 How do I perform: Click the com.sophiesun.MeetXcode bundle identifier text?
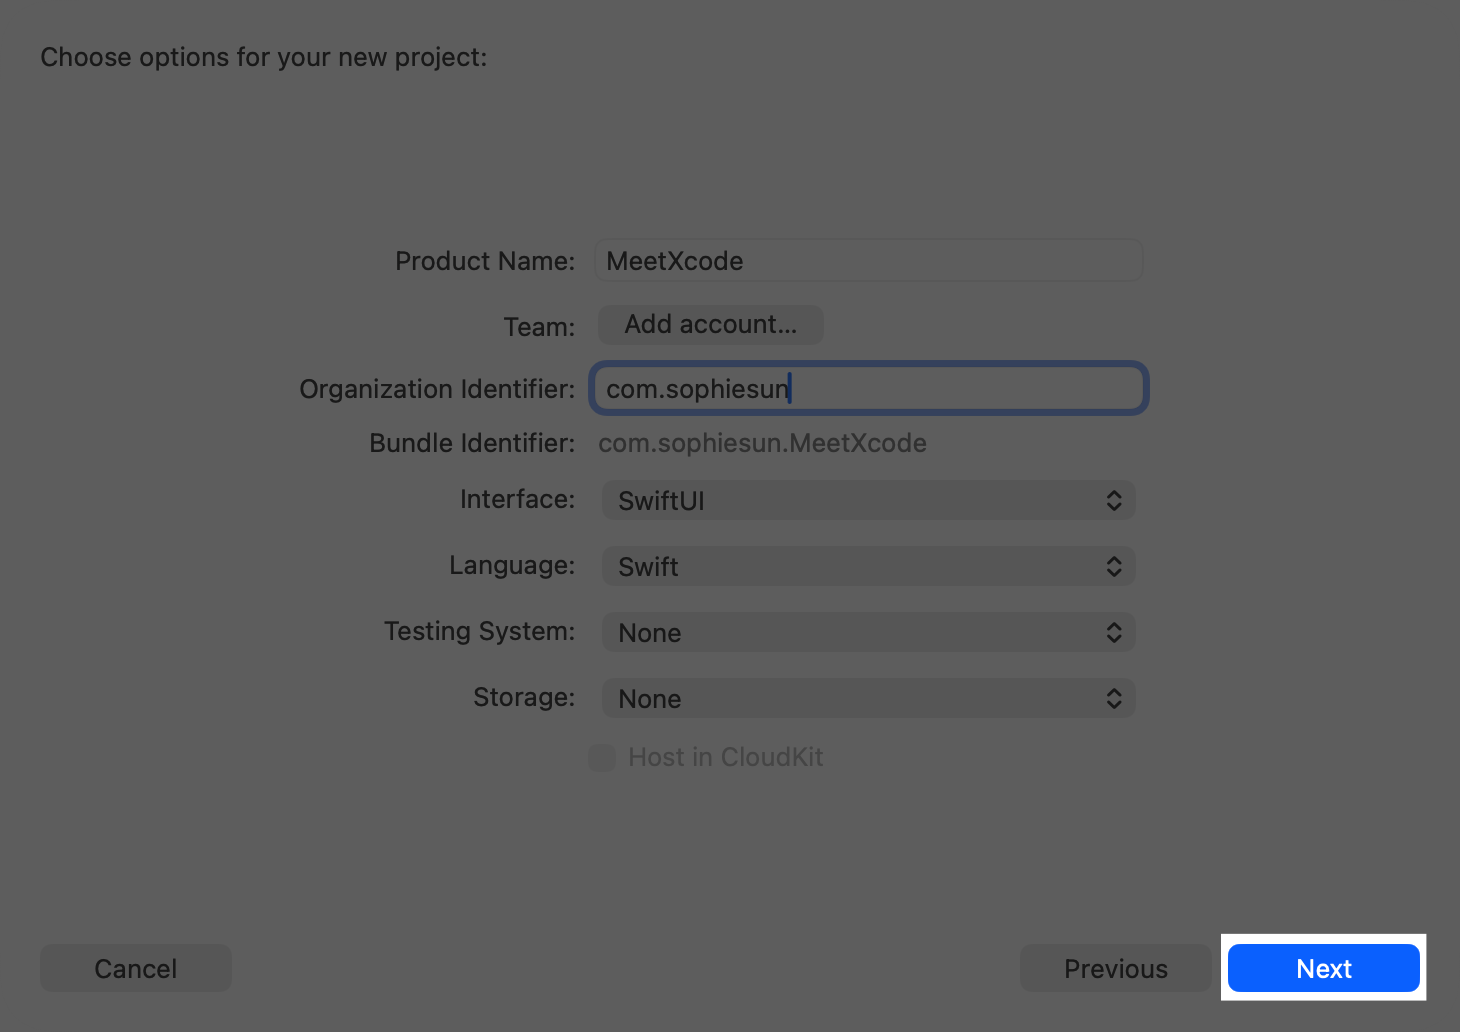pos(762,443)
